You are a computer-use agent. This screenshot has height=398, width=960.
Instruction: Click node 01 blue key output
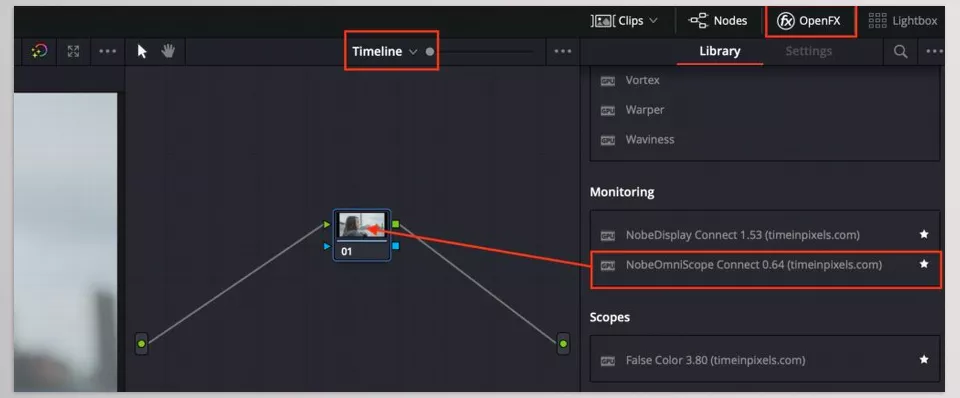click(x=396, y=246)
